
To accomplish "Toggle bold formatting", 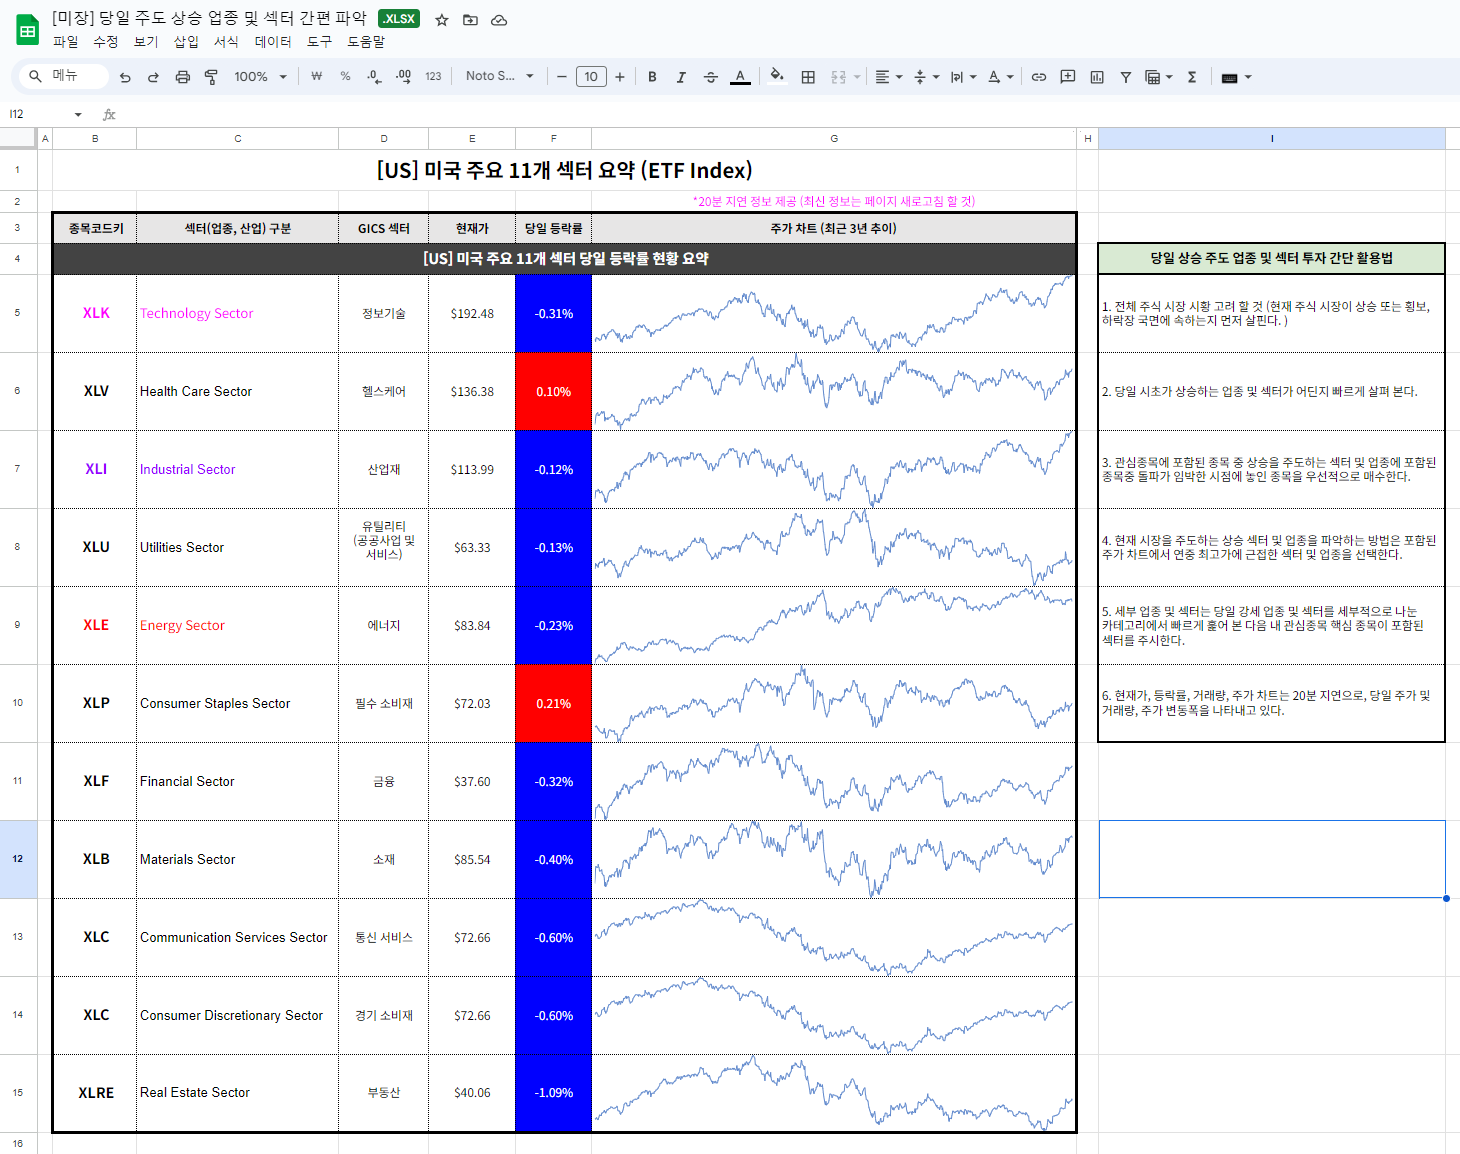I will (x=652, y=77).
